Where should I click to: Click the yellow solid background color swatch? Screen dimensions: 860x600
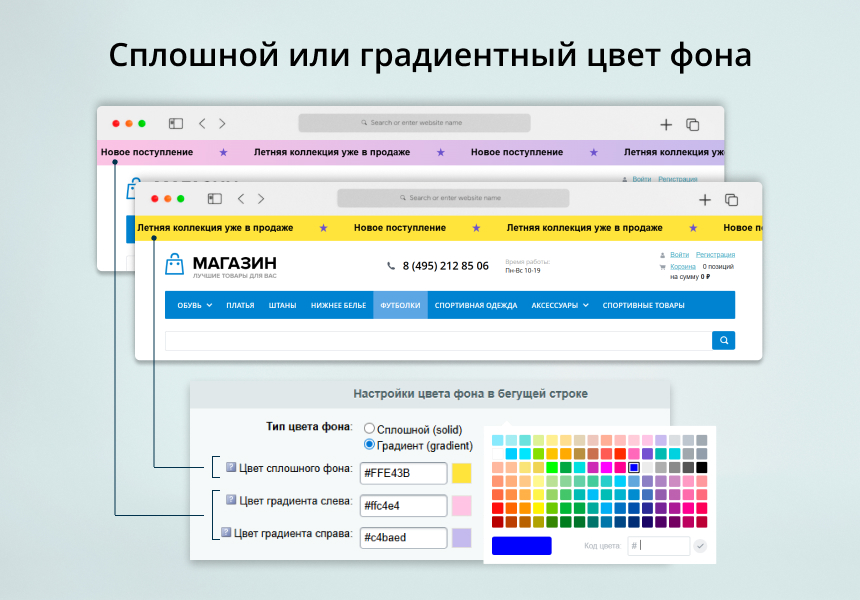click(461, 472)
